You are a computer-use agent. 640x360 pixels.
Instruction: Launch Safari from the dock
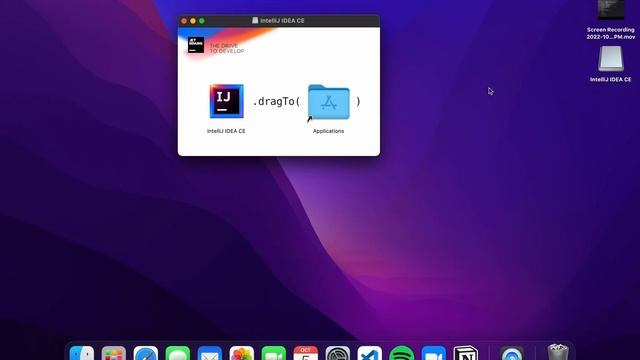coord(146,353)
